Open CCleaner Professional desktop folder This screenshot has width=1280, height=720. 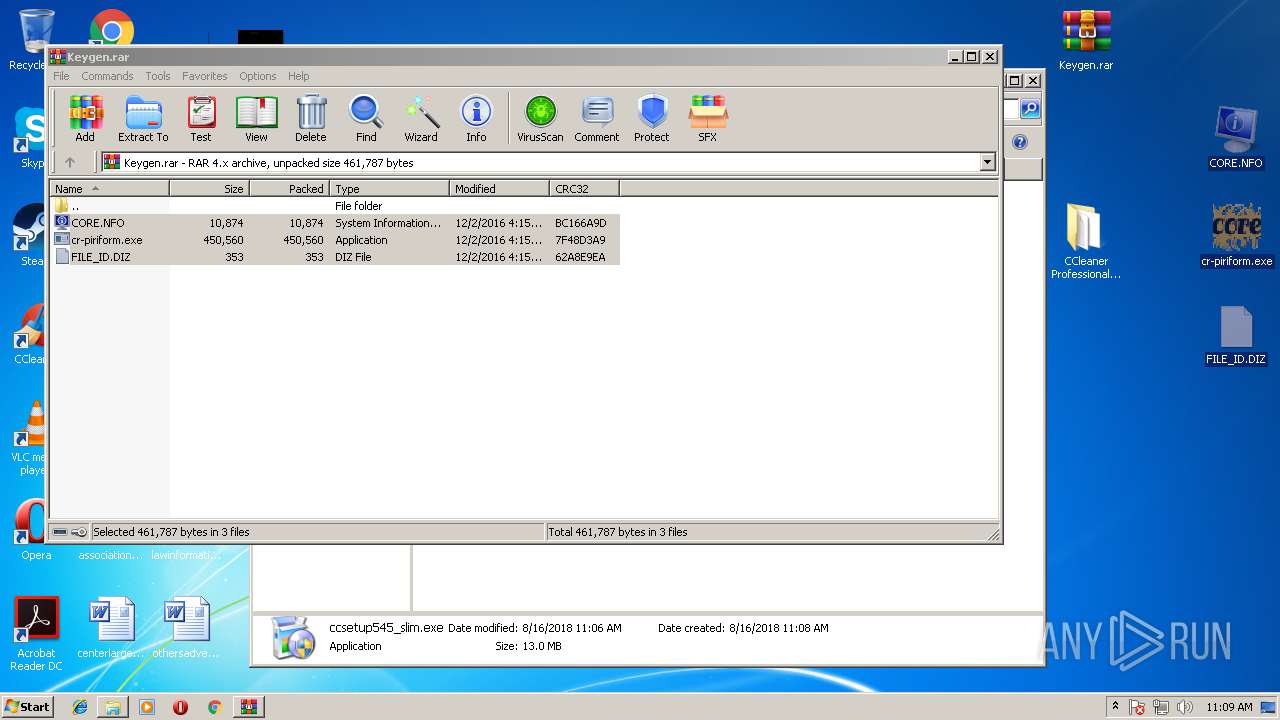1086,241
